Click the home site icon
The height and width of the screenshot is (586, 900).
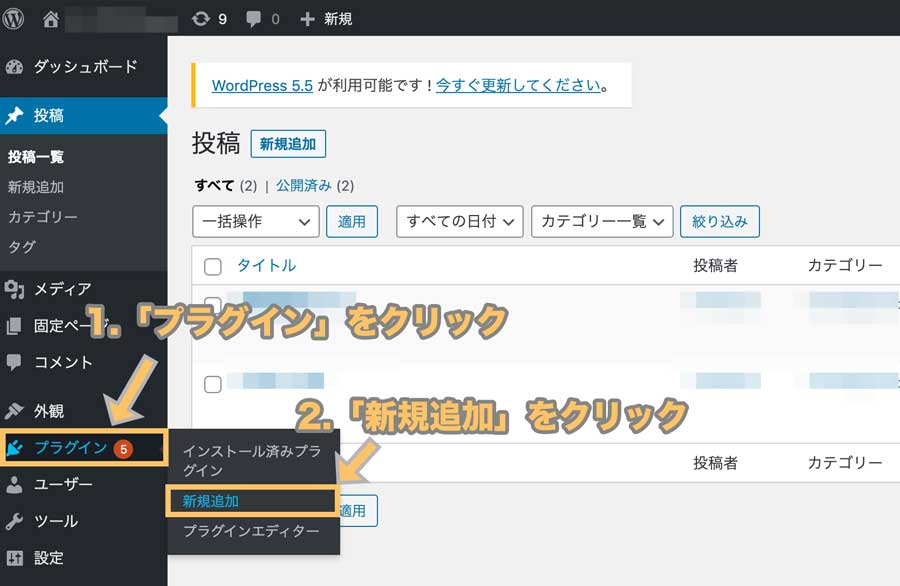pyautogui.click(x=51, y=20)
